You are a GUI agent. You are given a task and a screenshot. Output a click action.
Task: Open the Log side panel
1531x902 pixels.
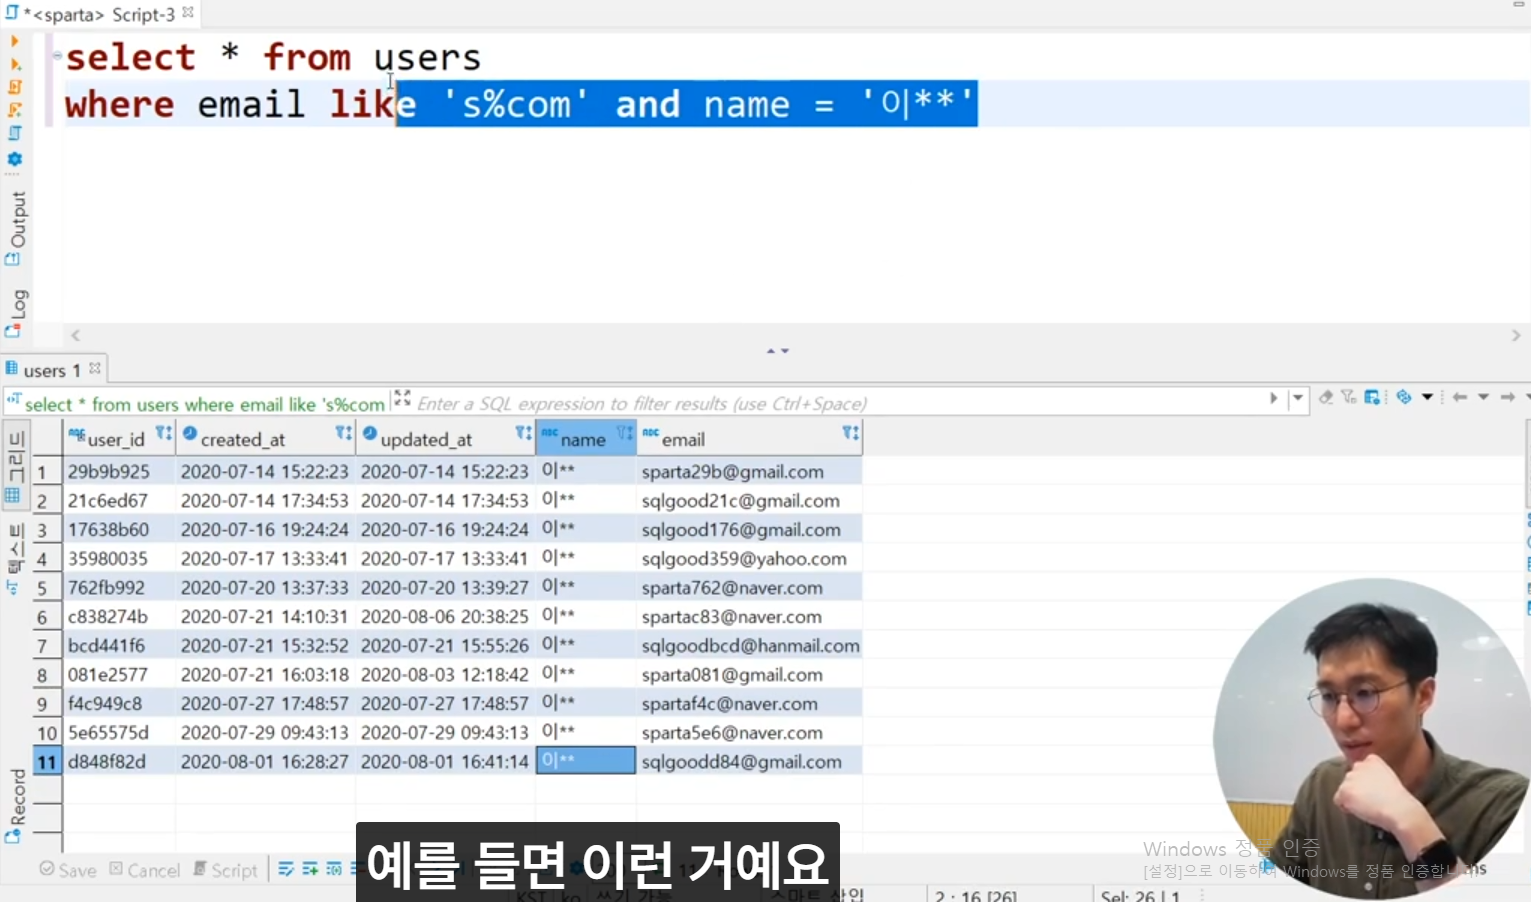[16, 312]
